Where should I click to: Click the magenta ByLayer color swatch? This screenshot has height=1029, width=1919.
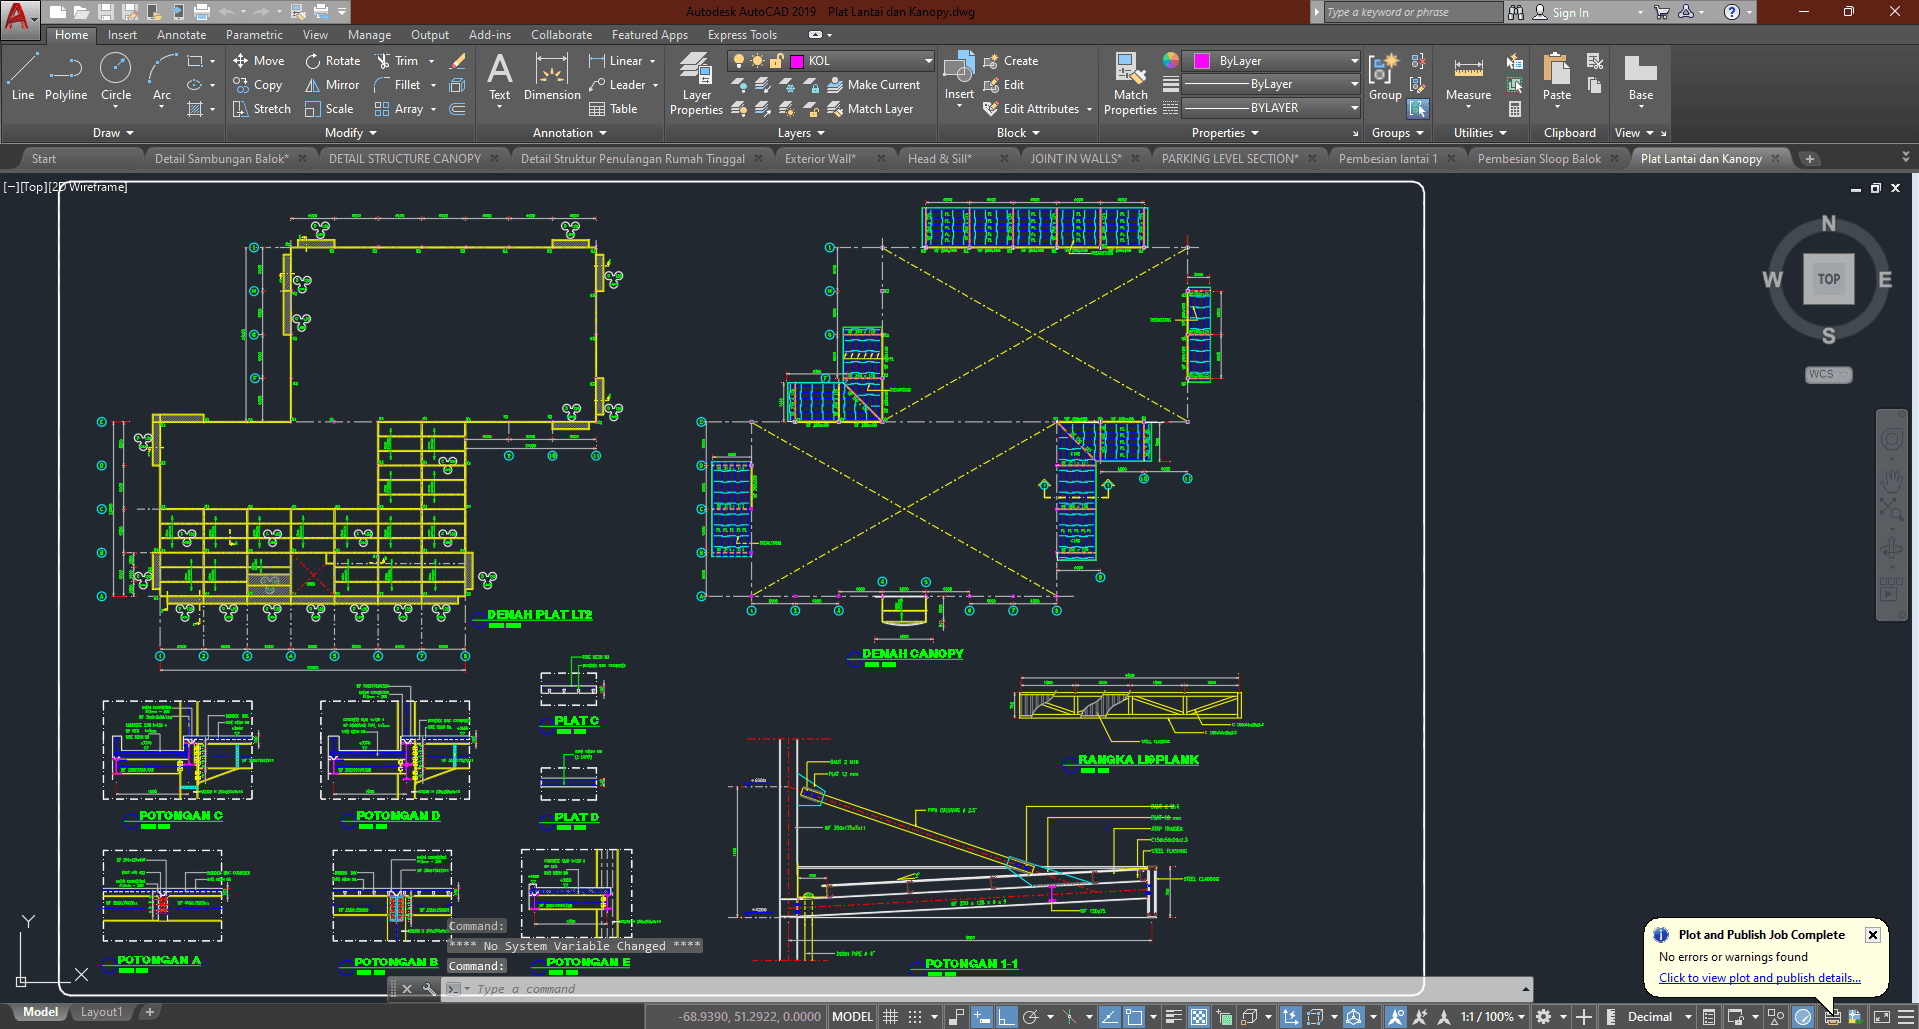click(1202, 61)
